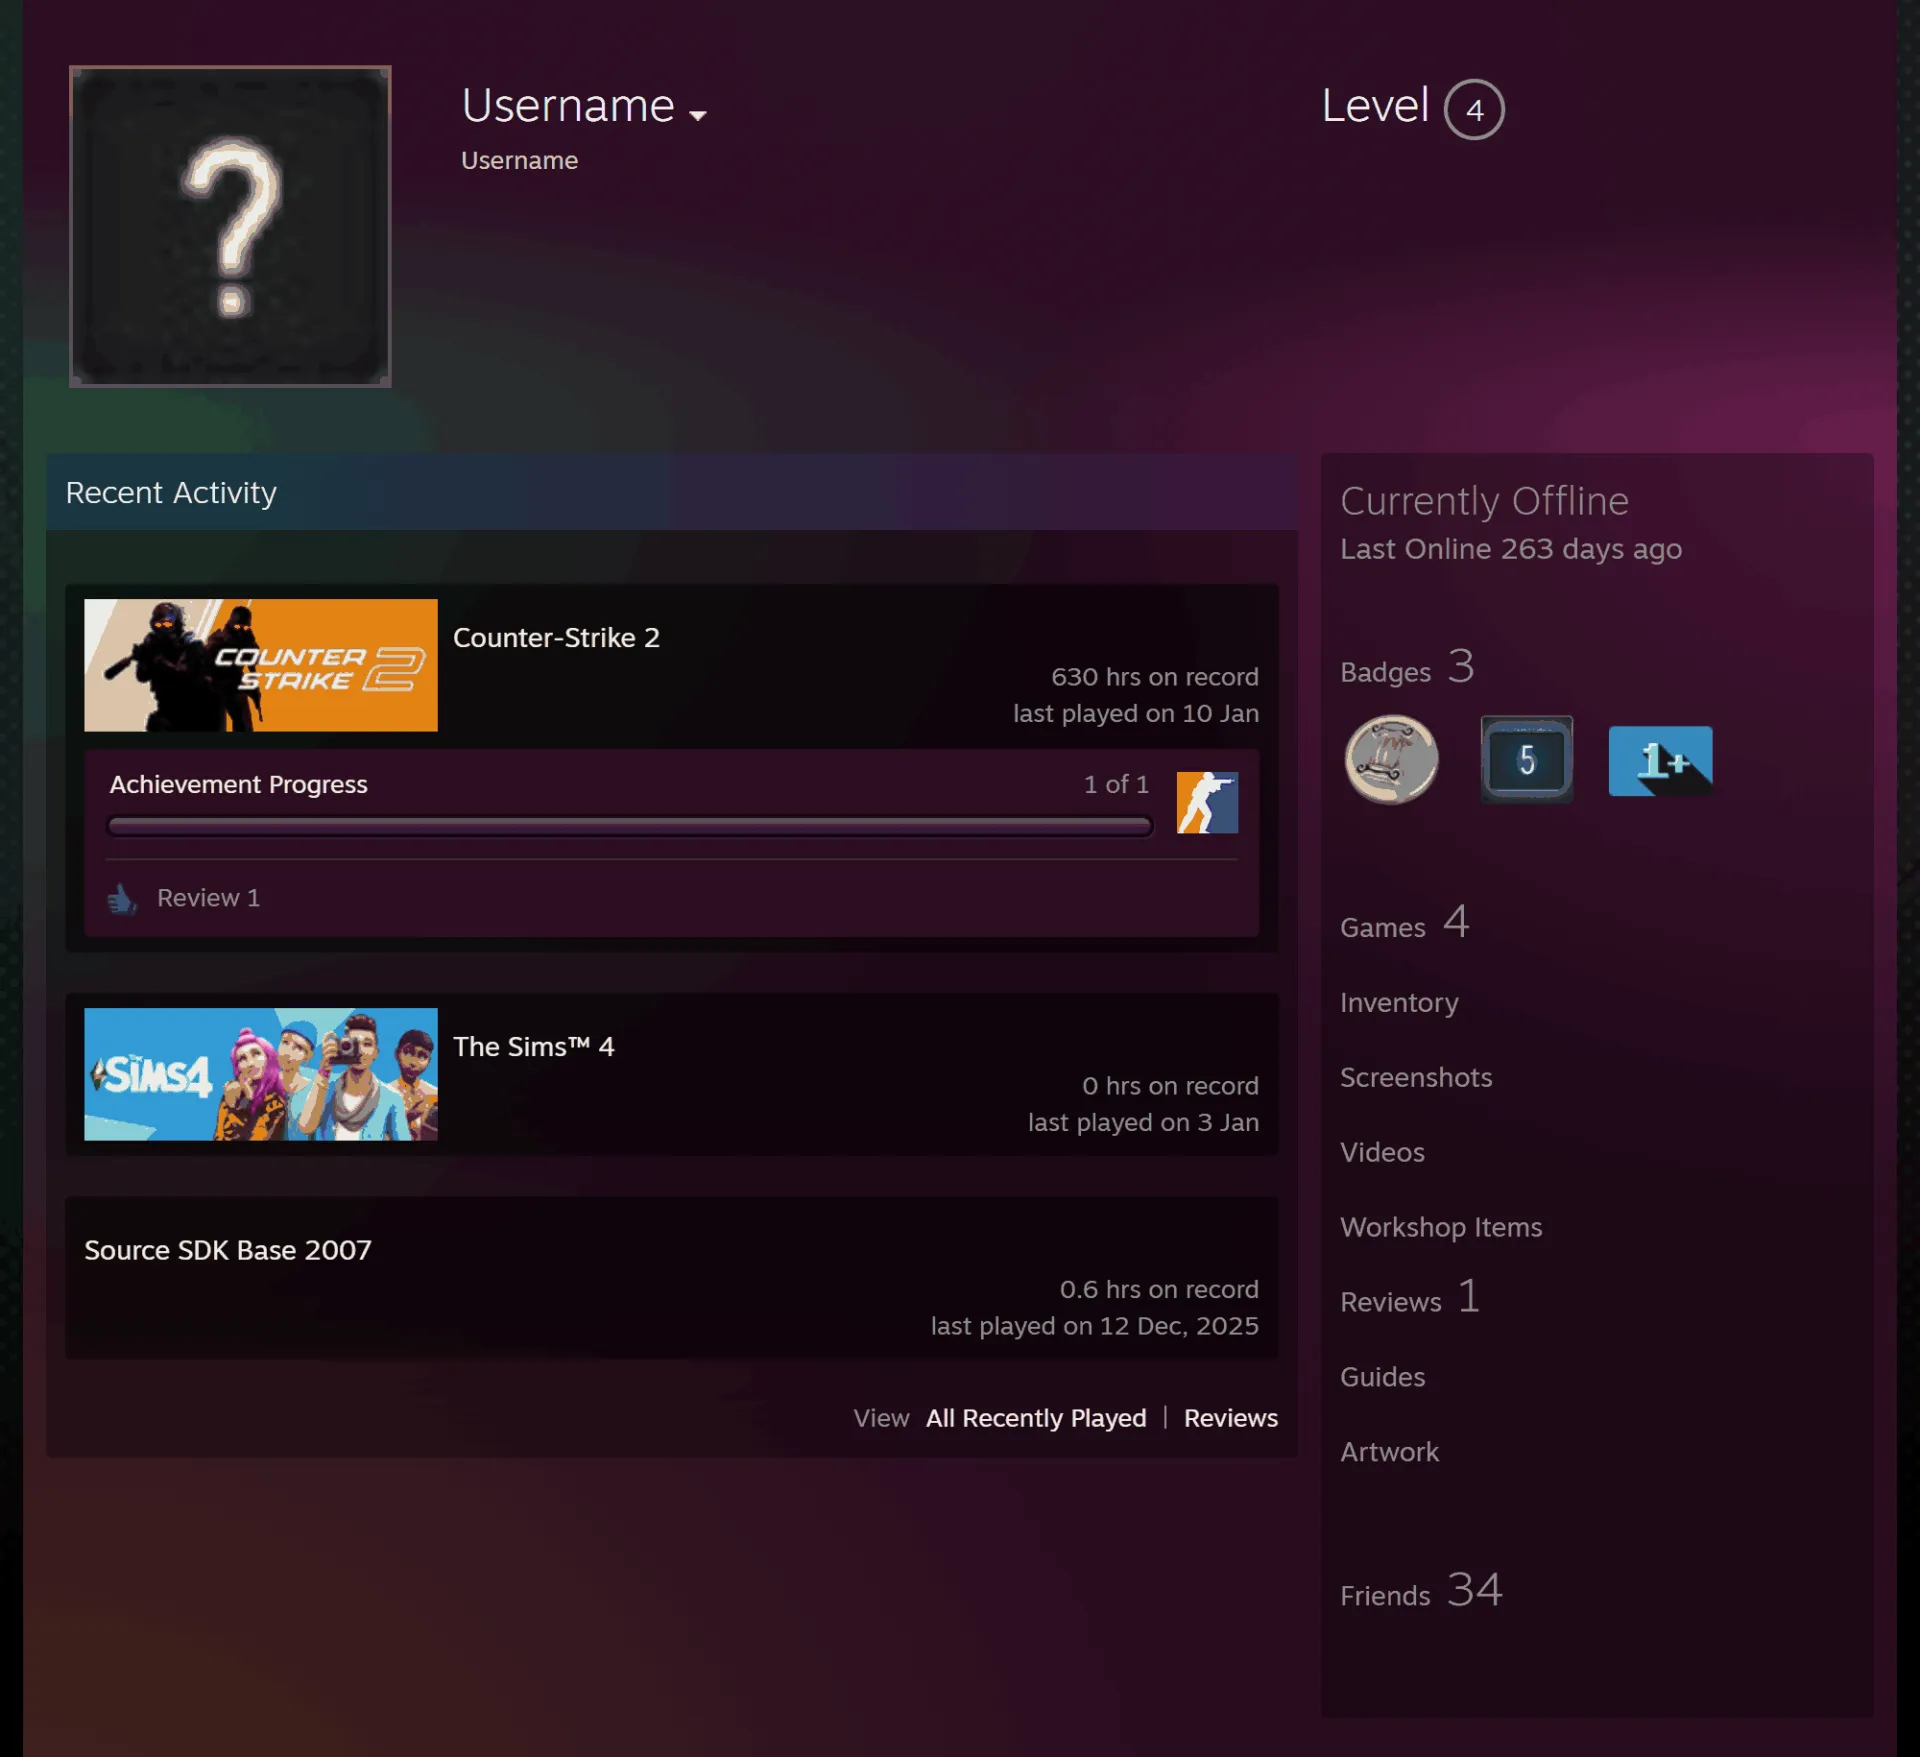The image size is (1920, 1757).
Task: Open the Counter-Strike 2 game title
Action: coord(556,637)
